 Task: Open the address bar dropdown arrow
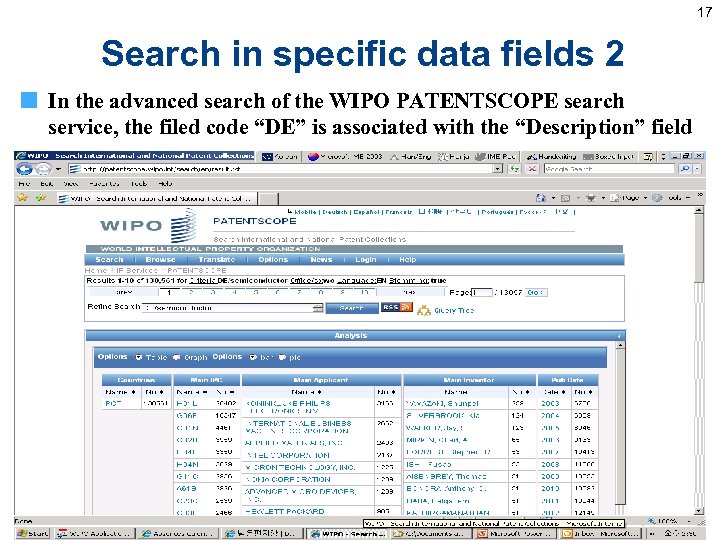pyautogui.click(x=497, y=169)
